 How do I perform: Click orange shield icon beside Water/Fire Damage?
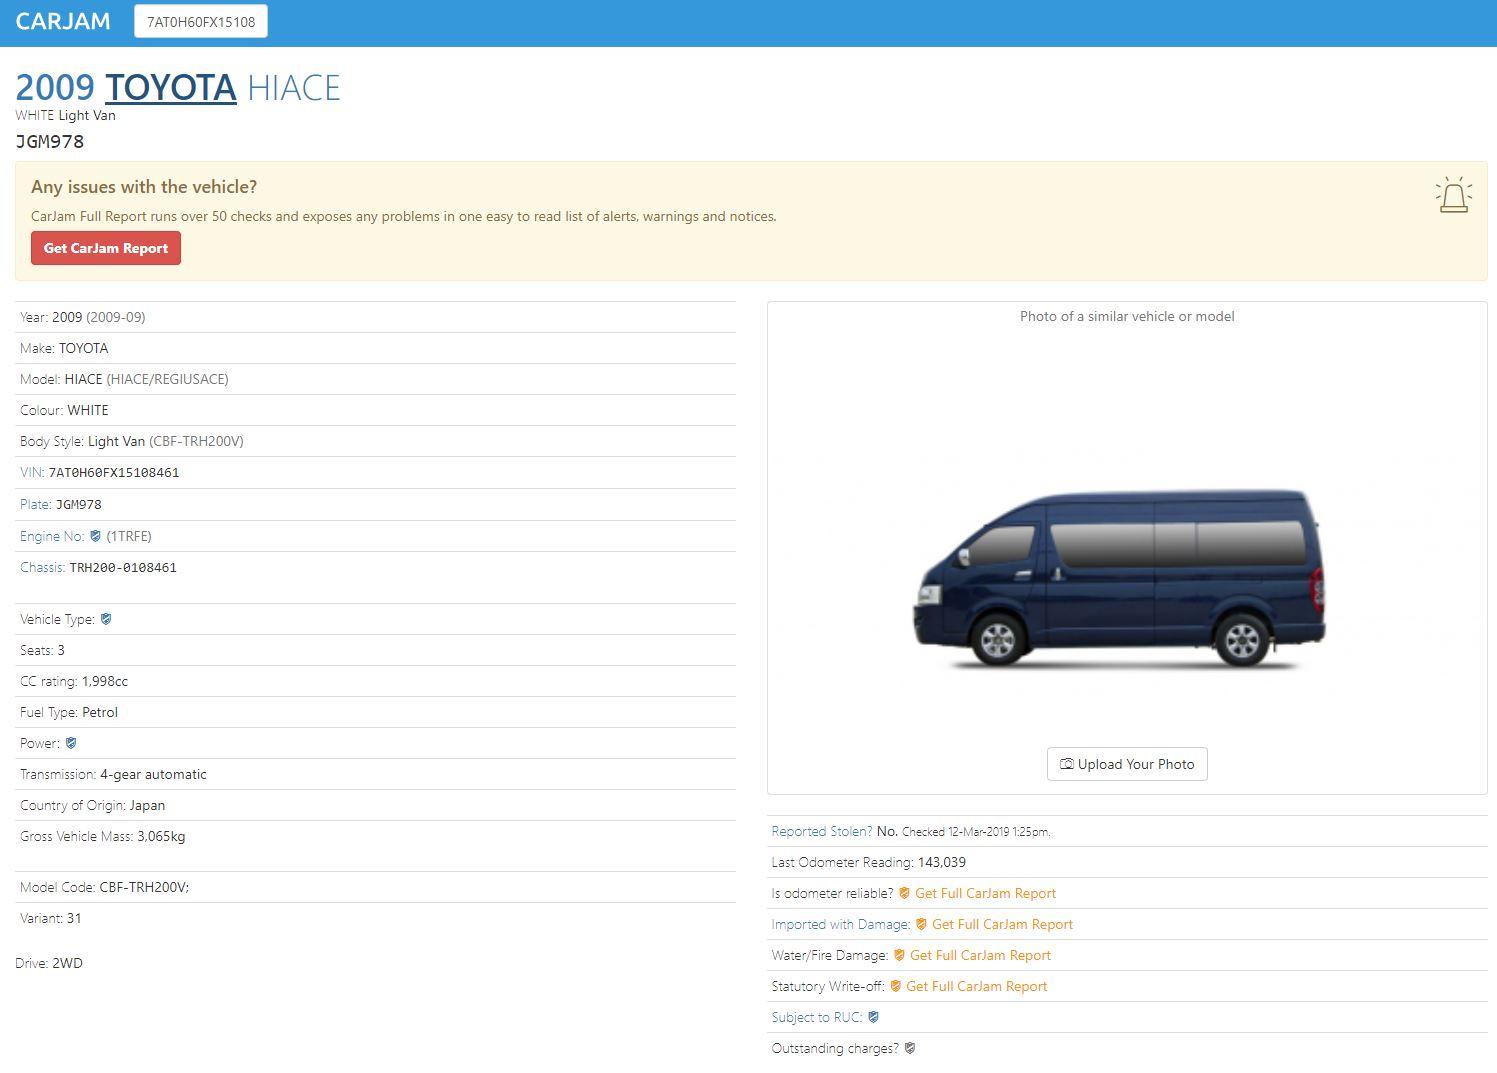pyautogui.click(x=899, y=955)
